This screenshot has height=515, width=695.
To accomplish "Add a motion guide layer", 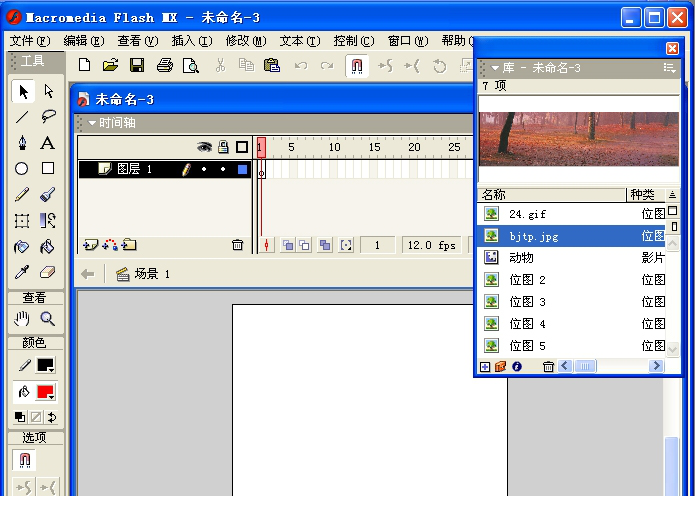I will 110,245.
